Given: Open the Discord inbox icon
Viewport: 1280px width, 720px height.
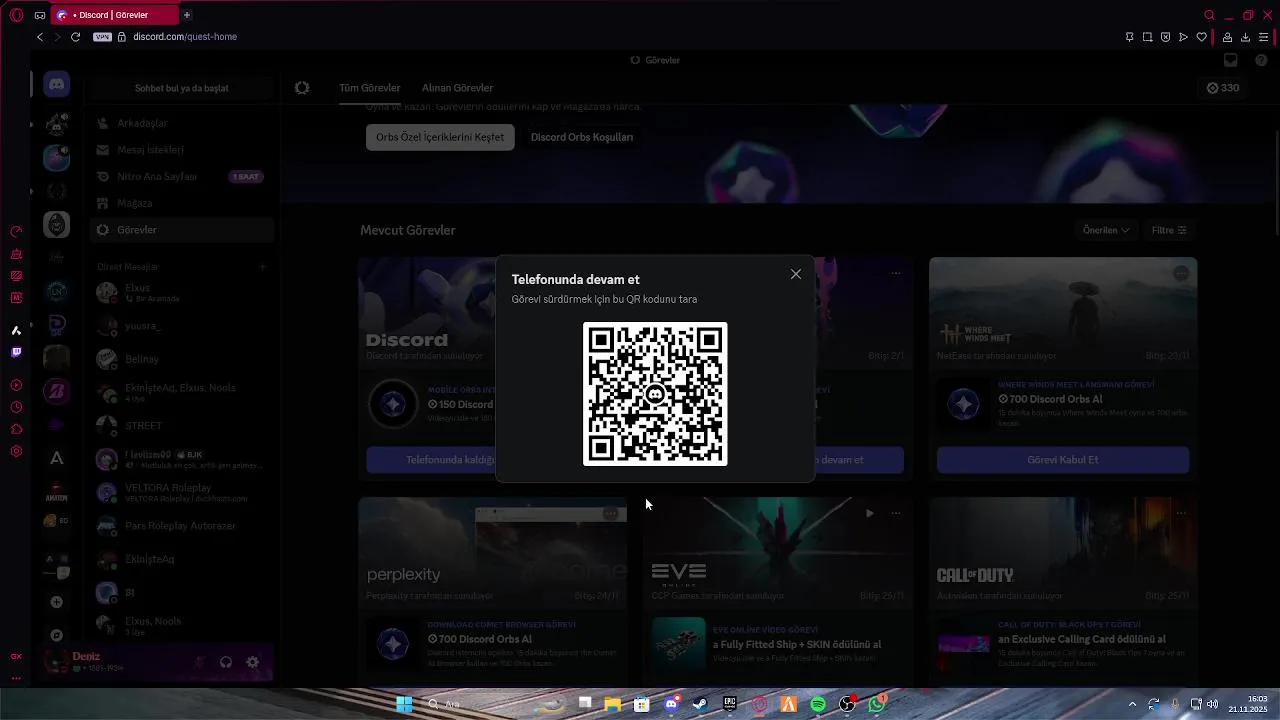Looking at the screenshot, I should pos(1231,60).
